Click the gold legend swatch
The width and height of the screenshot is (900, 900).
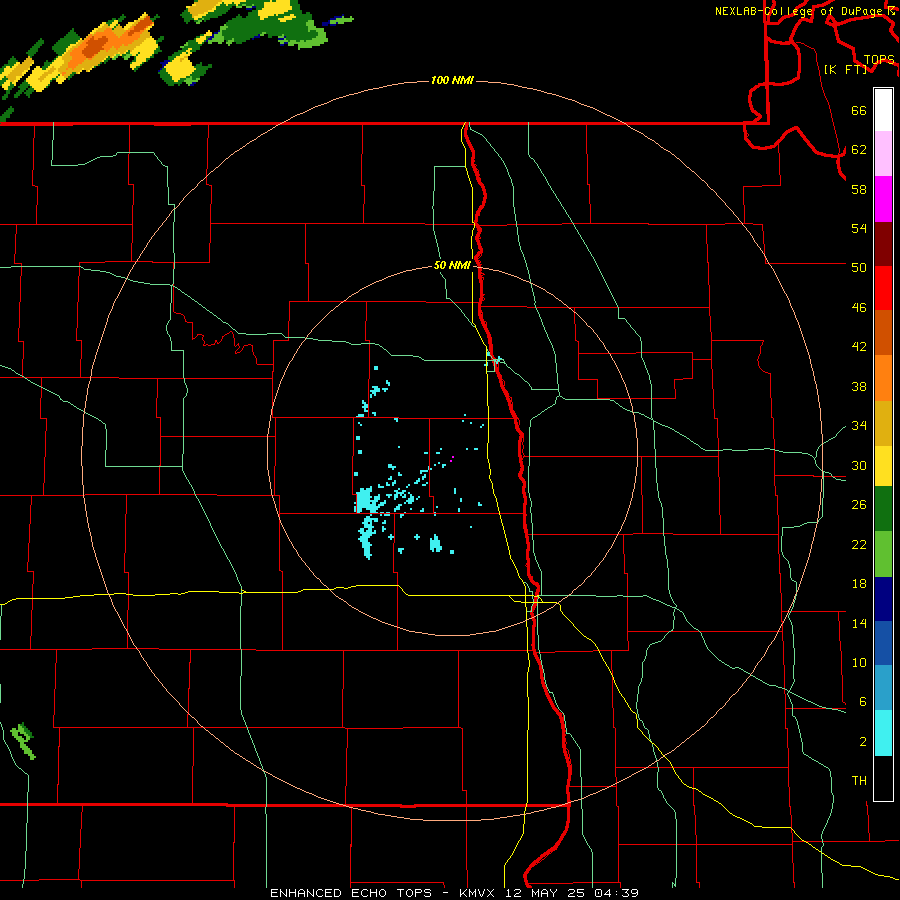[x=883, y=423]
